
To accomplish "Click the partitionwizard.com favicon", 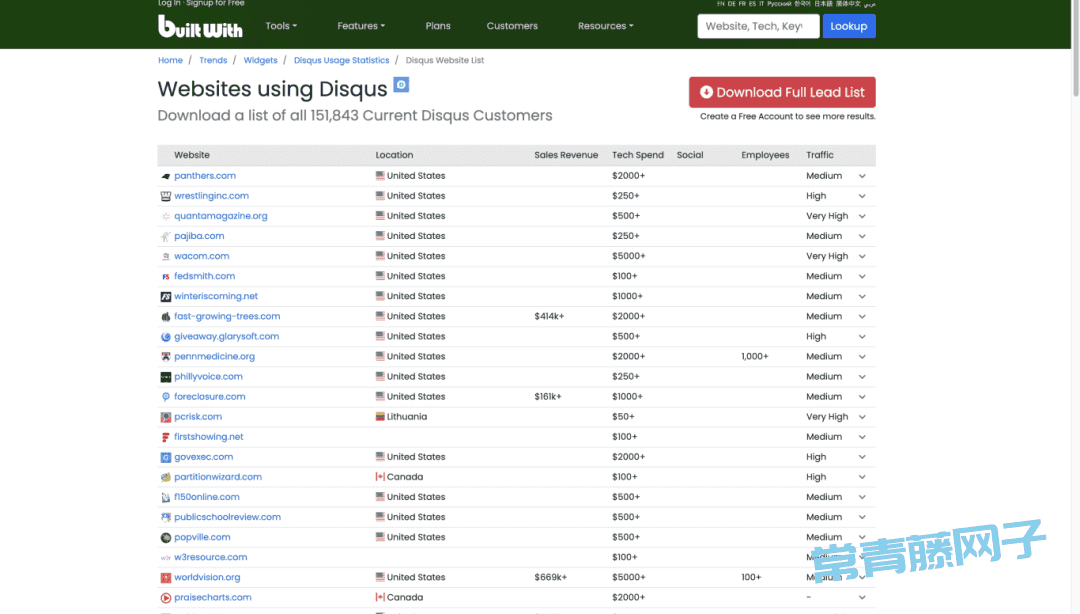I will tap(165, 477).
